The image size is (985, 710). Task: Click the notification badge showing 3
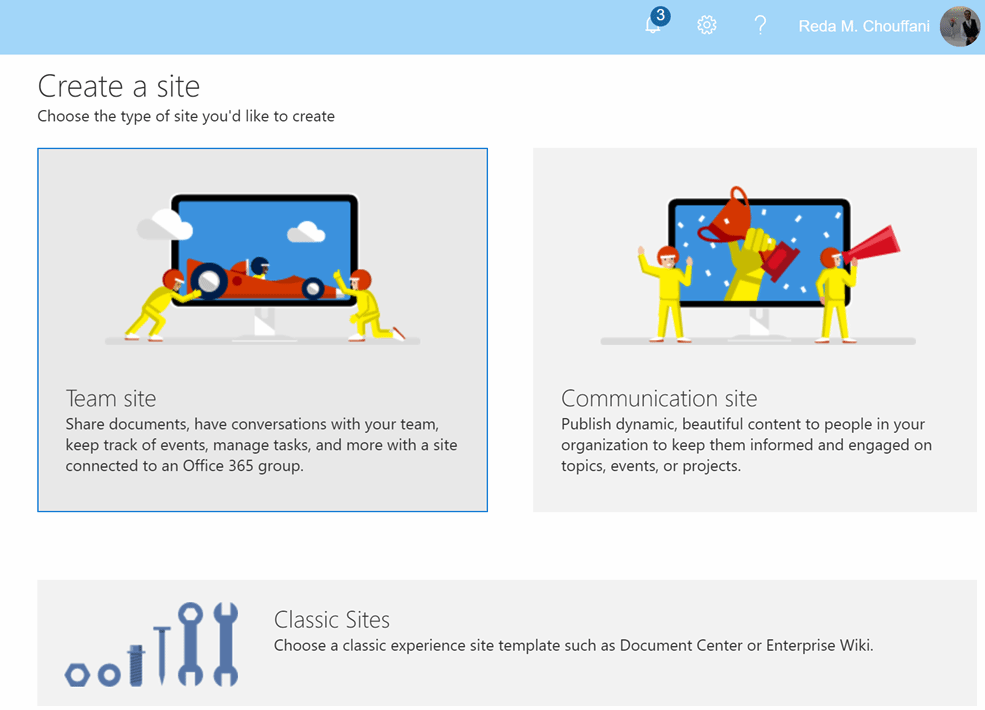(x=660, y=15)
